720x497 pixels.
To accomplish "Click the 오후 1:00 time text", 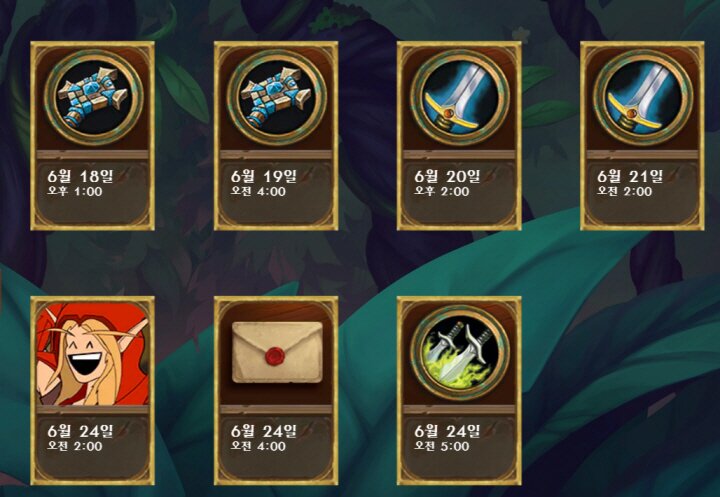I will [x=75, y=192].
